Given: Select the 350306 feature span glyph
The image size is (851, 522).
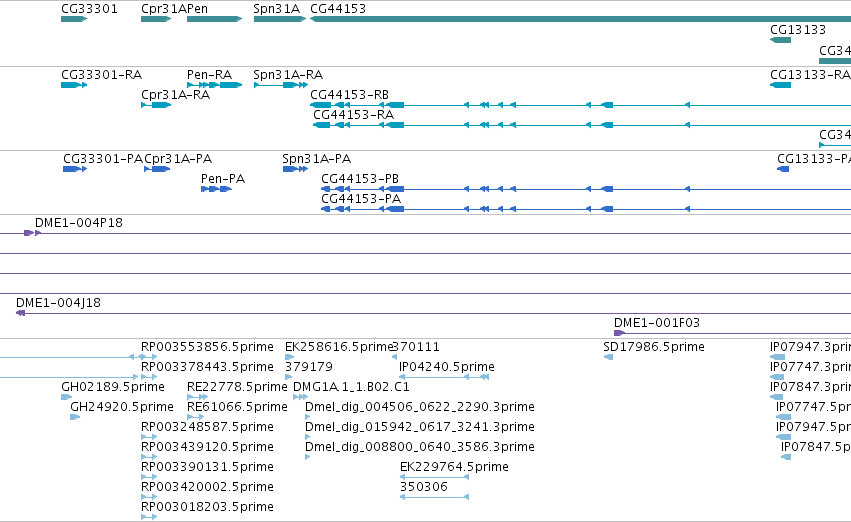Looking at the screenshot, I should [434, 497].
